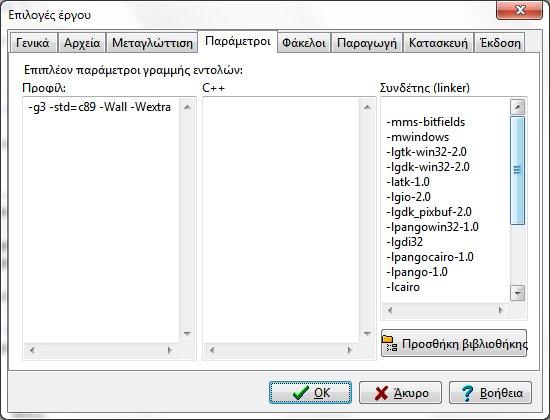Click up arrow of linker list scrollbar
This screenshot has width=550, height=420.
coord(518,107)
